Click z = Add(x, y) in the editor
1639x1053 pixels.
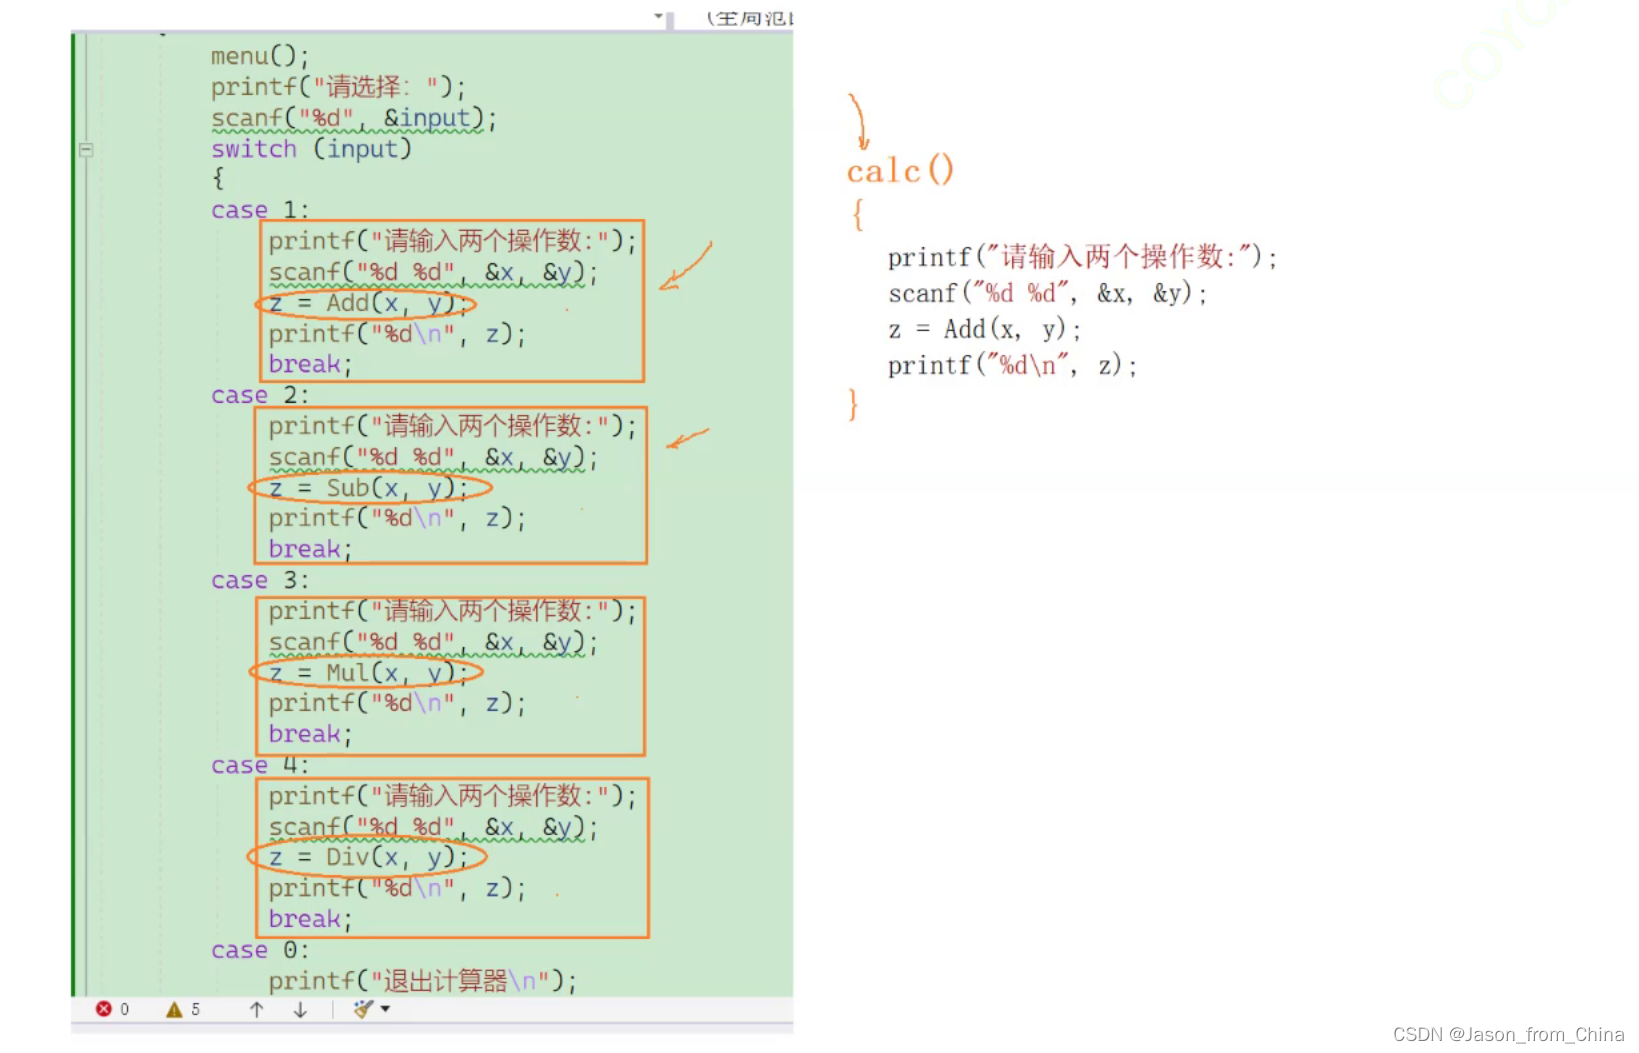tap(368, 303)
